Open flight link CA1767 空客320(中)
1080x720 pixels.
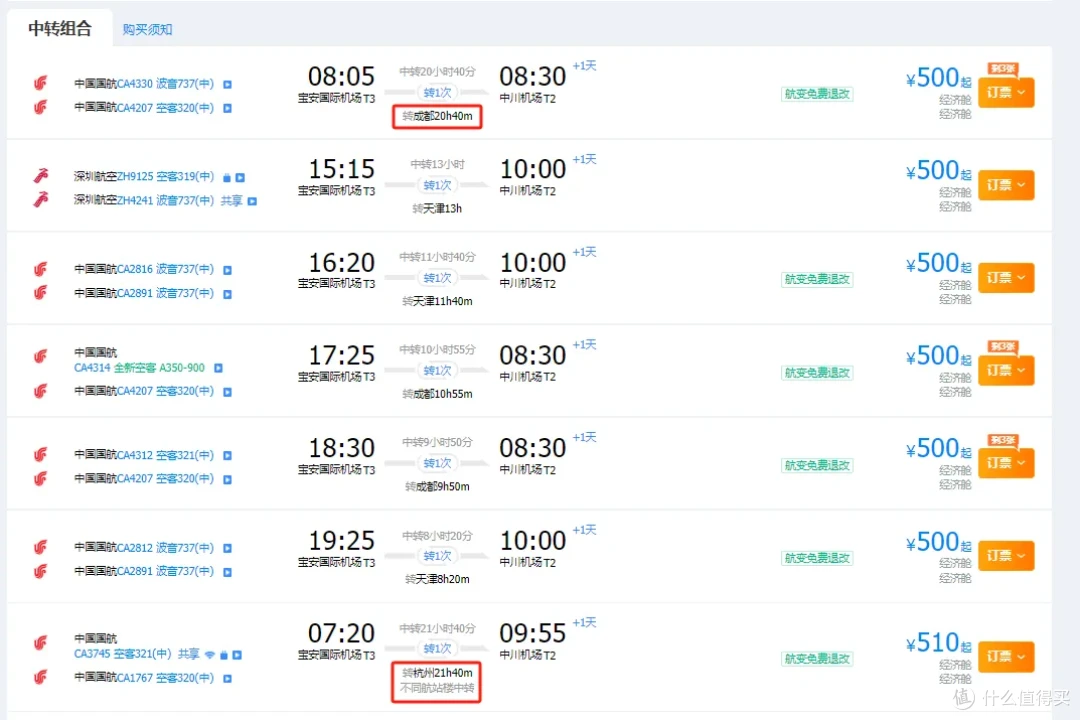coord(165,678)
